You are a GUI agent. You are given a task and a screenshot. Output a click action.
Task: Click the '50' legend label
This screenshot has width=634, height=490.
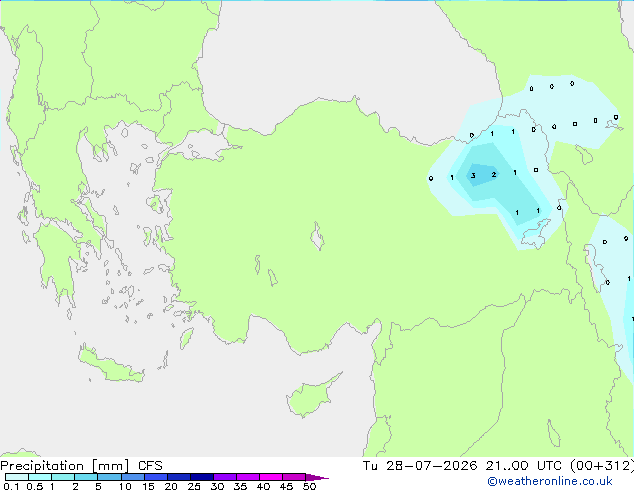click(x=309, y=486)
